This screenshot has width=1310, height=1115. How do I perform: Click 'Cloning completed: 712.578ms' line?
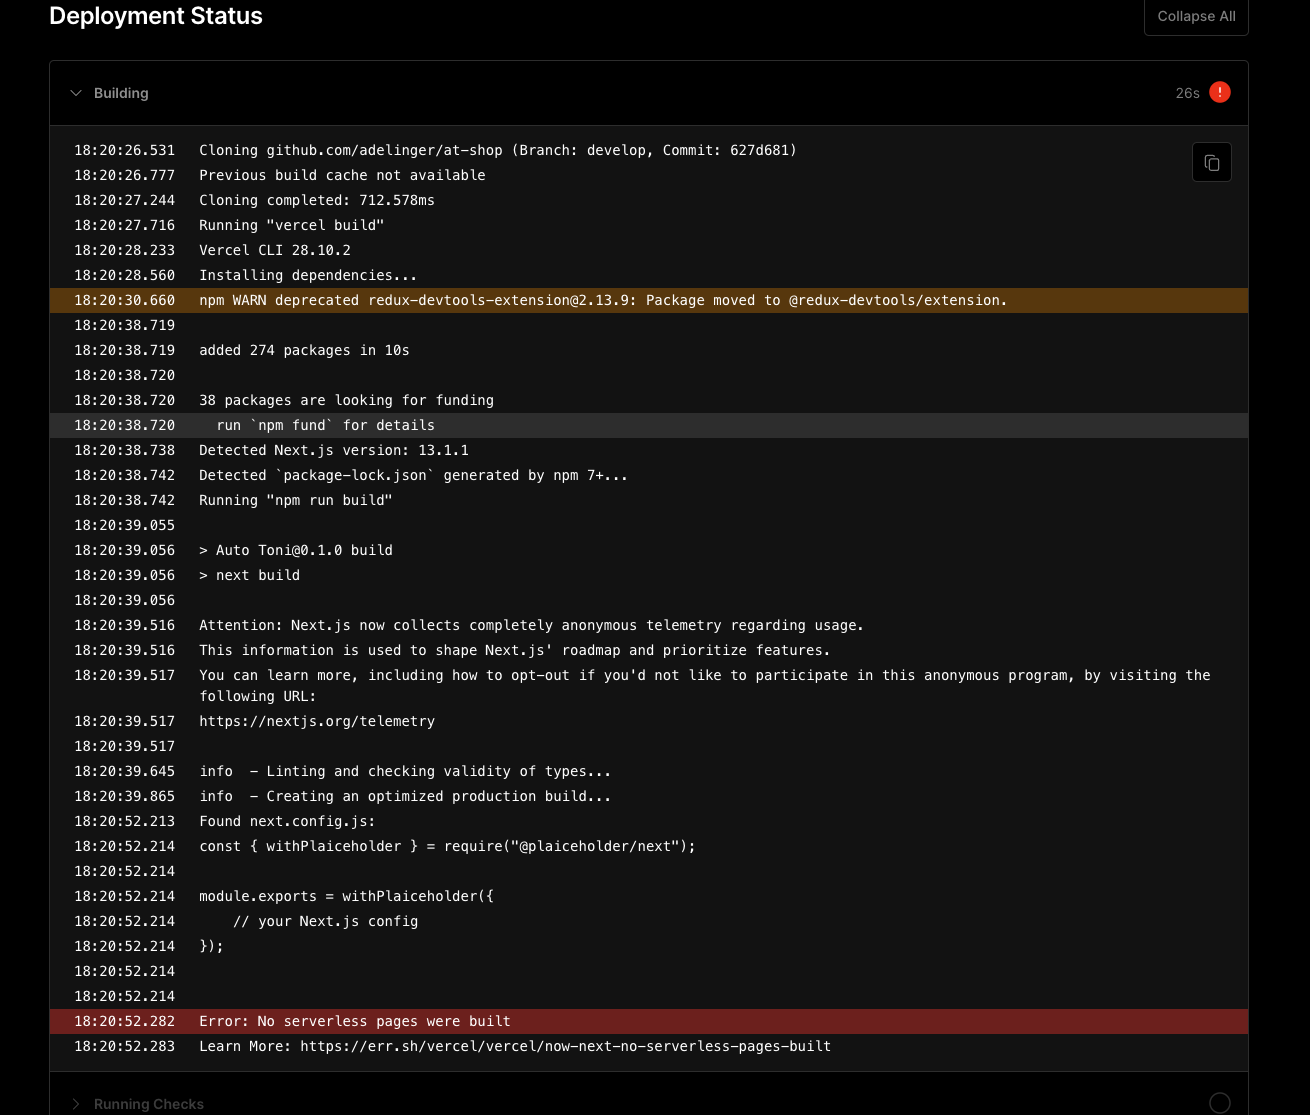[649, 200]
